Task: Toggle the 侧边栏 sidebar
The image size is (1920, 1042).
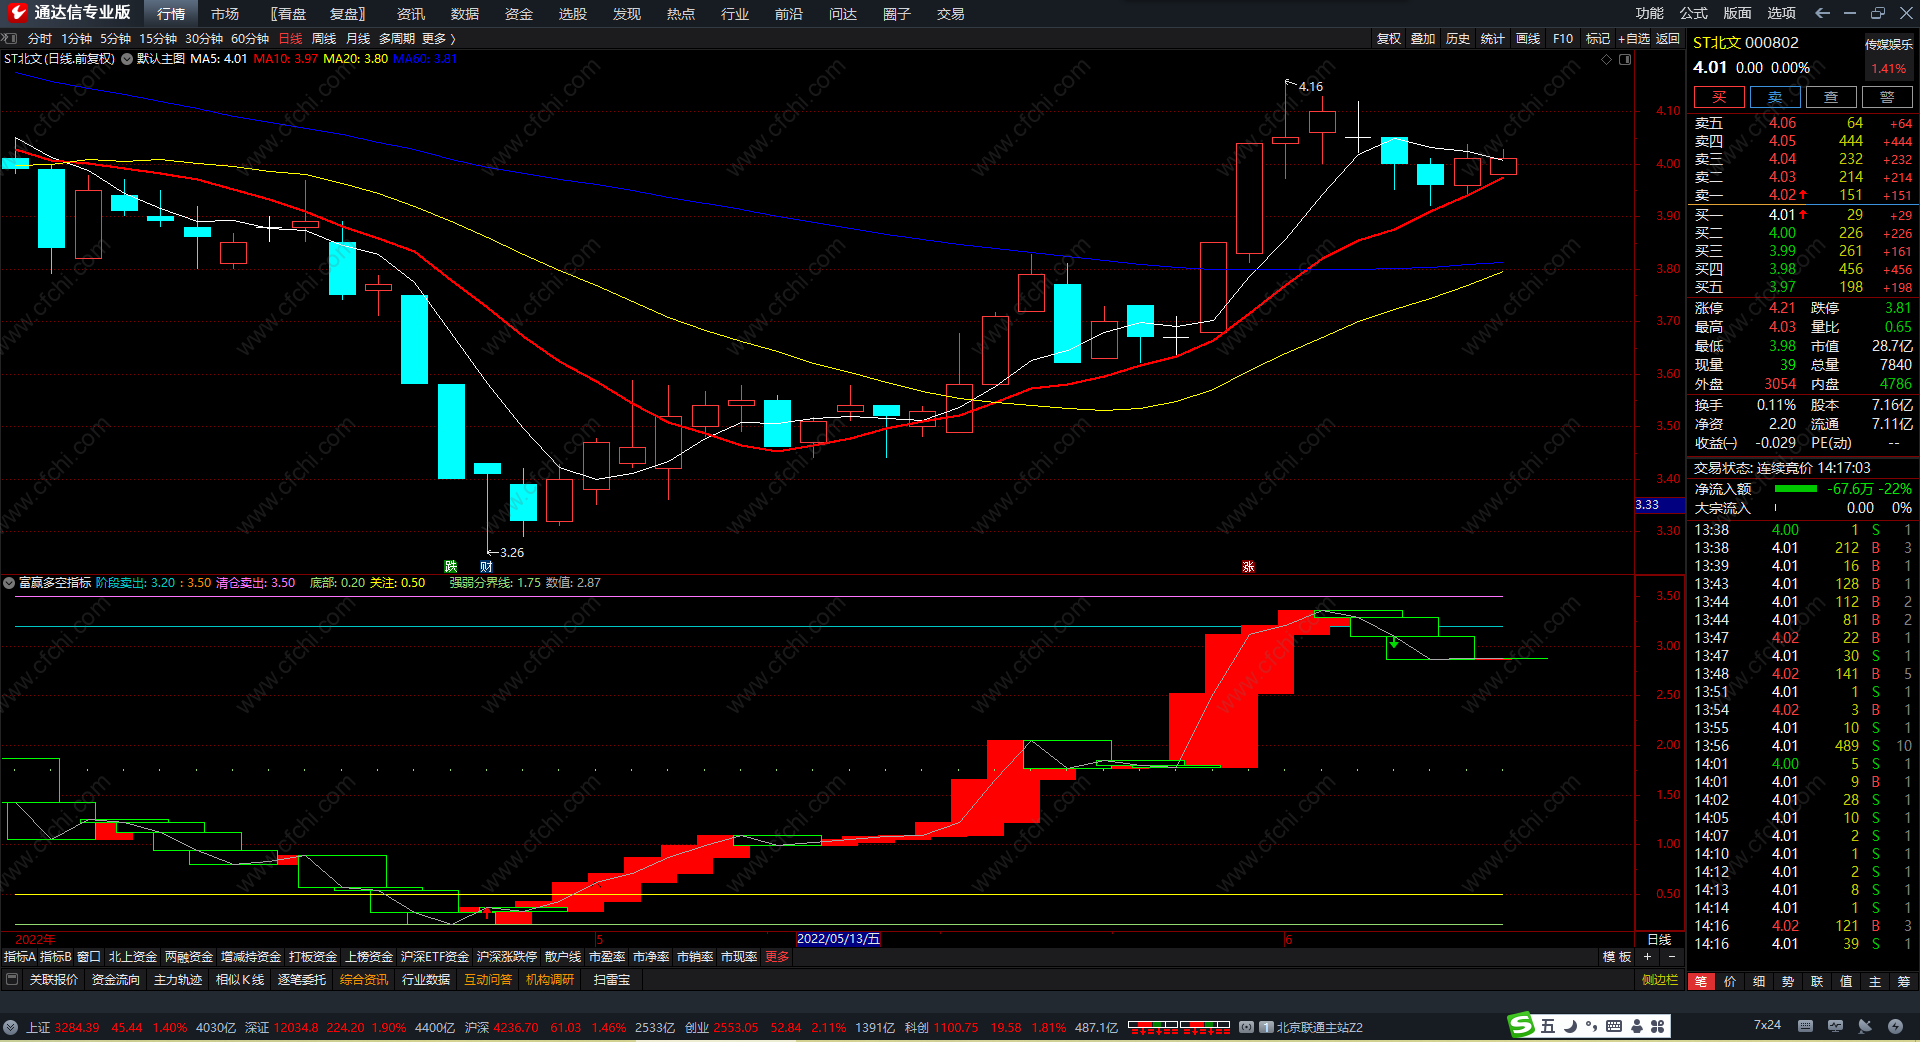Action: point(1660,980)
